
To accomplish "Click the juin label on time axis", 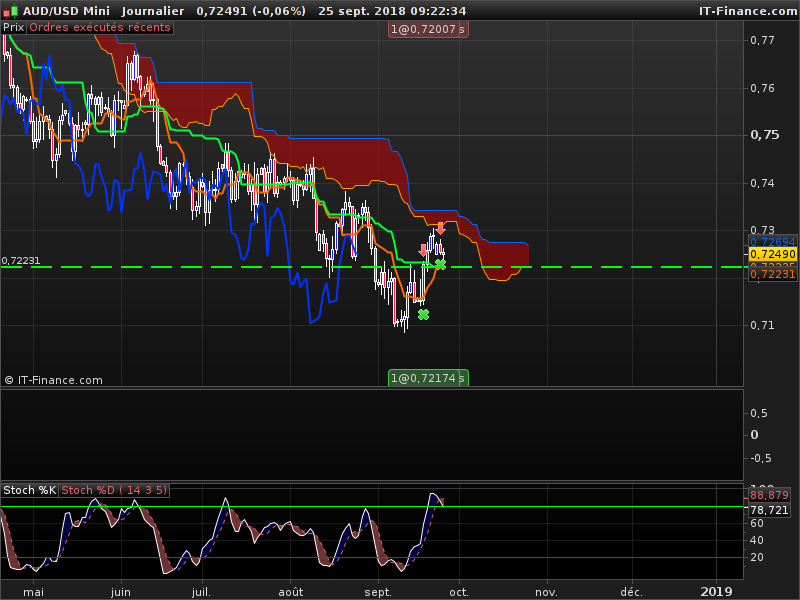I will point(121,592).
